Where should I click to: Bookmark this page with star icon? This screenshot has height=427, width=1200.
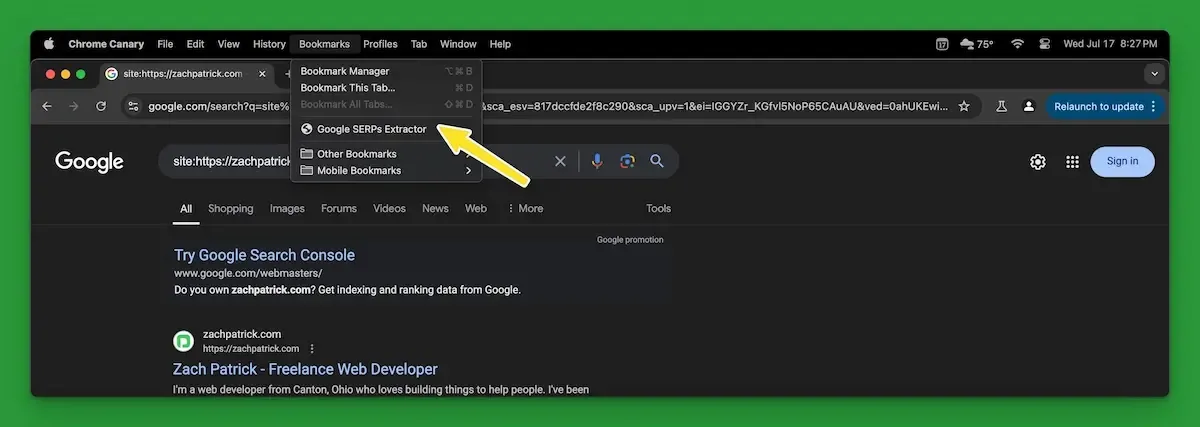(964, 106)
